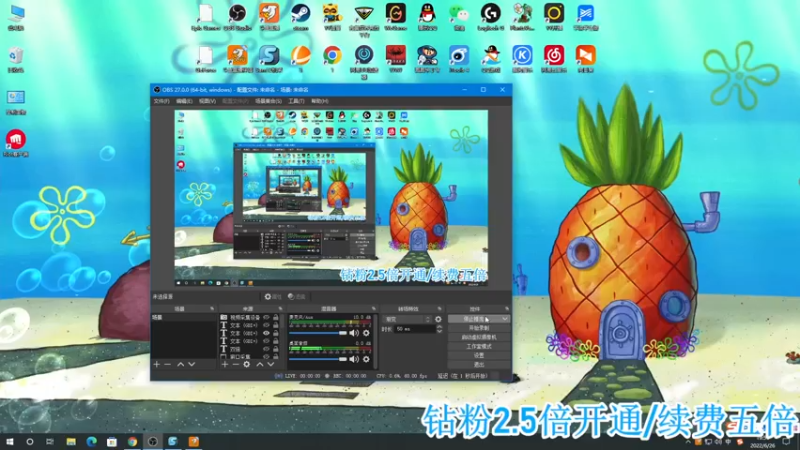
Task: Move the scene down in Scenes dock
Action: (192, 364)
